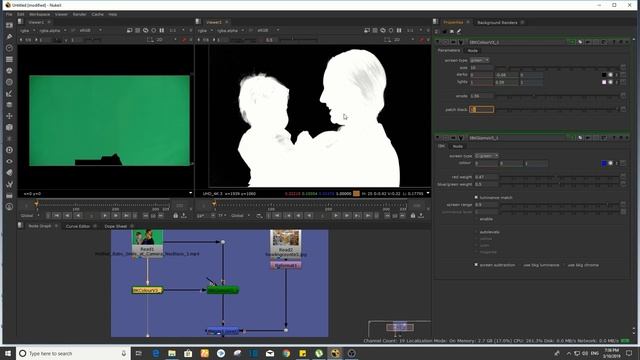Open the Deep nodes toolbar menu
The height and width of the screenshot is (360, 640).
9,150
